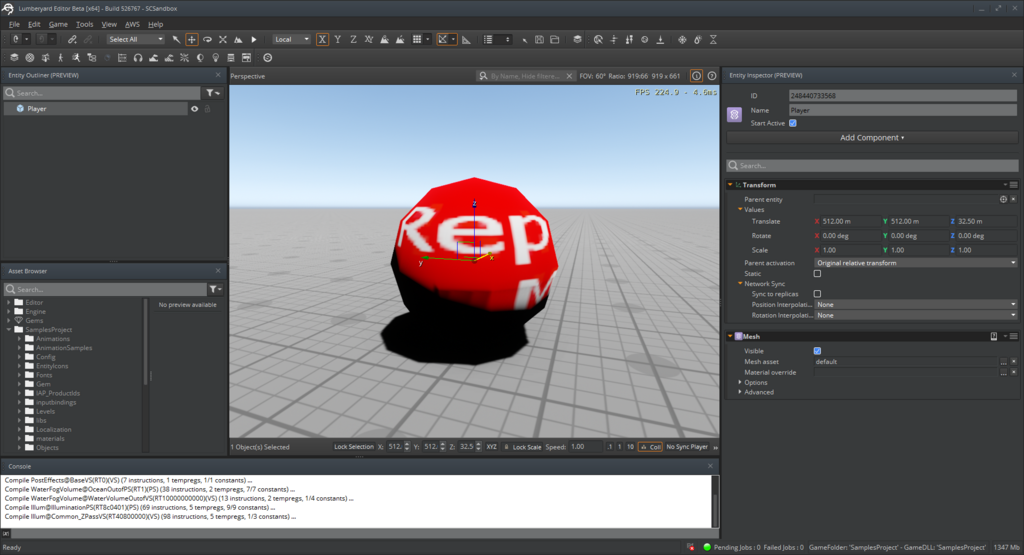The height and width of the screenshot is (555, 1024).
Task: Open the Tools menu
Action: [x=85, y=24]
